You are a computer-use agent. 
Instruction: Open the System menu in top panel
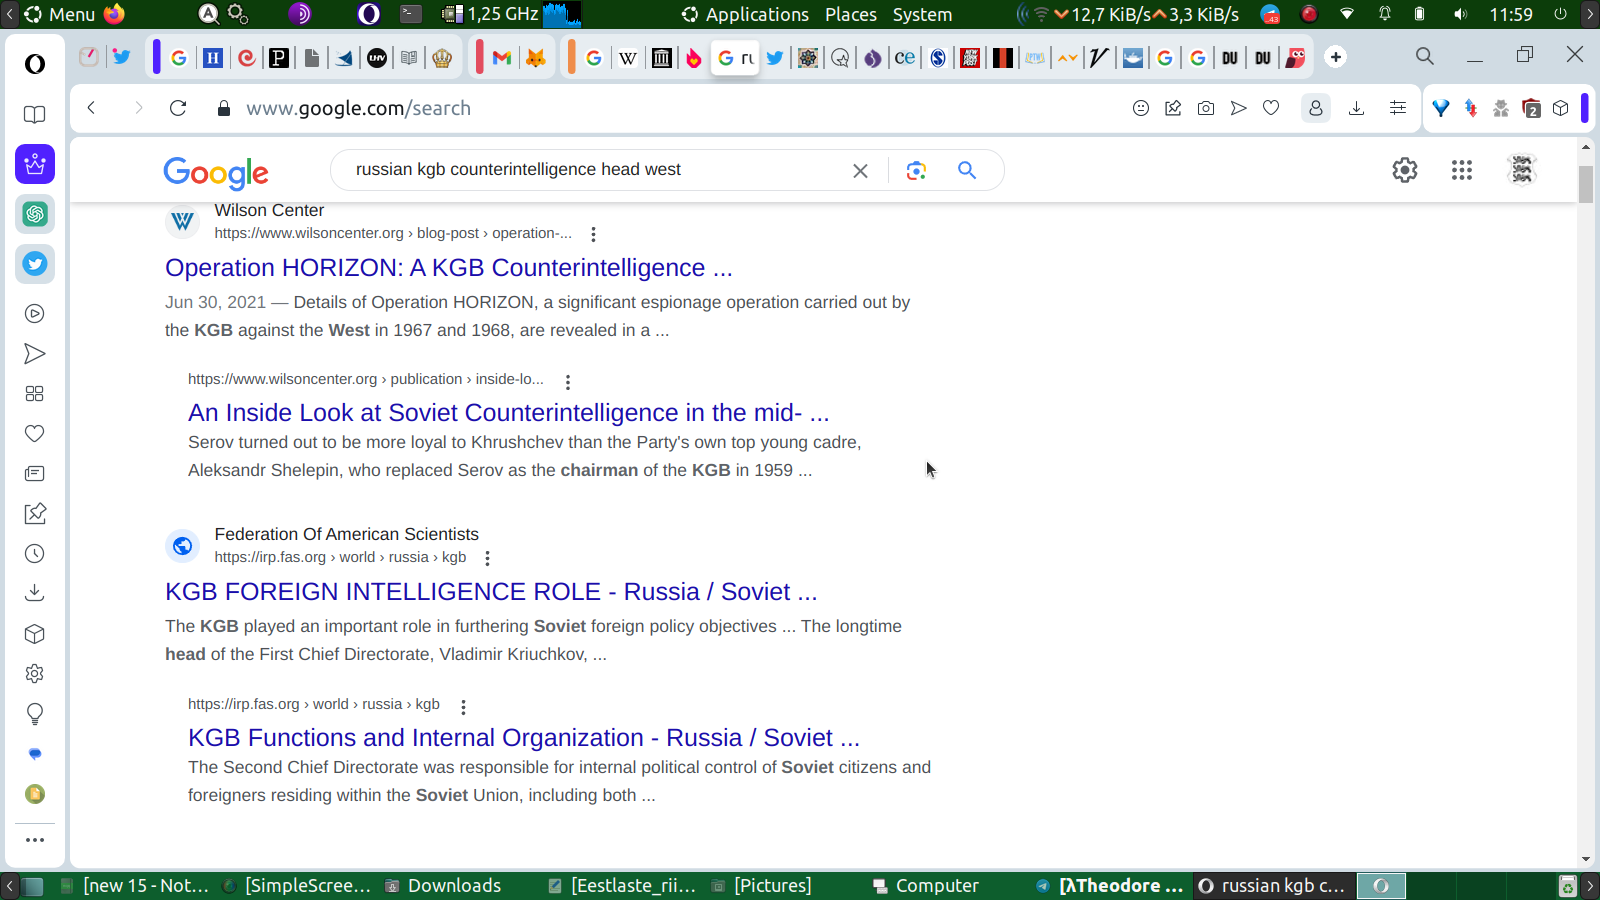point(922,14)
